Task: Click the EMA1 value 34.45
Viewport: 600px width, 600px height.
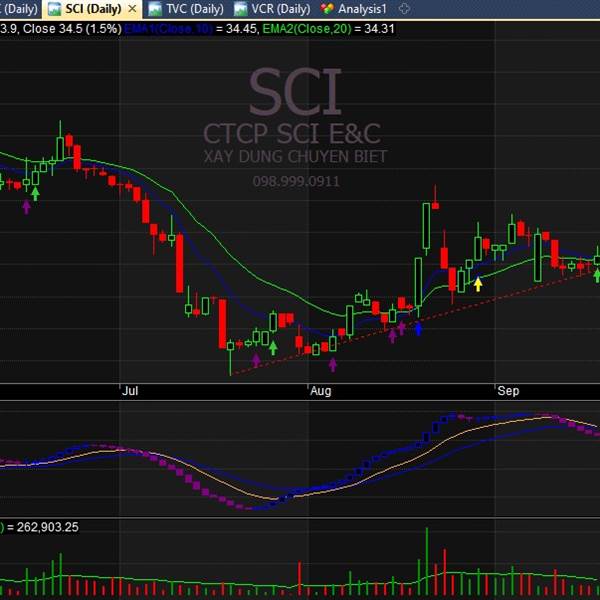Action: [241, 29]
